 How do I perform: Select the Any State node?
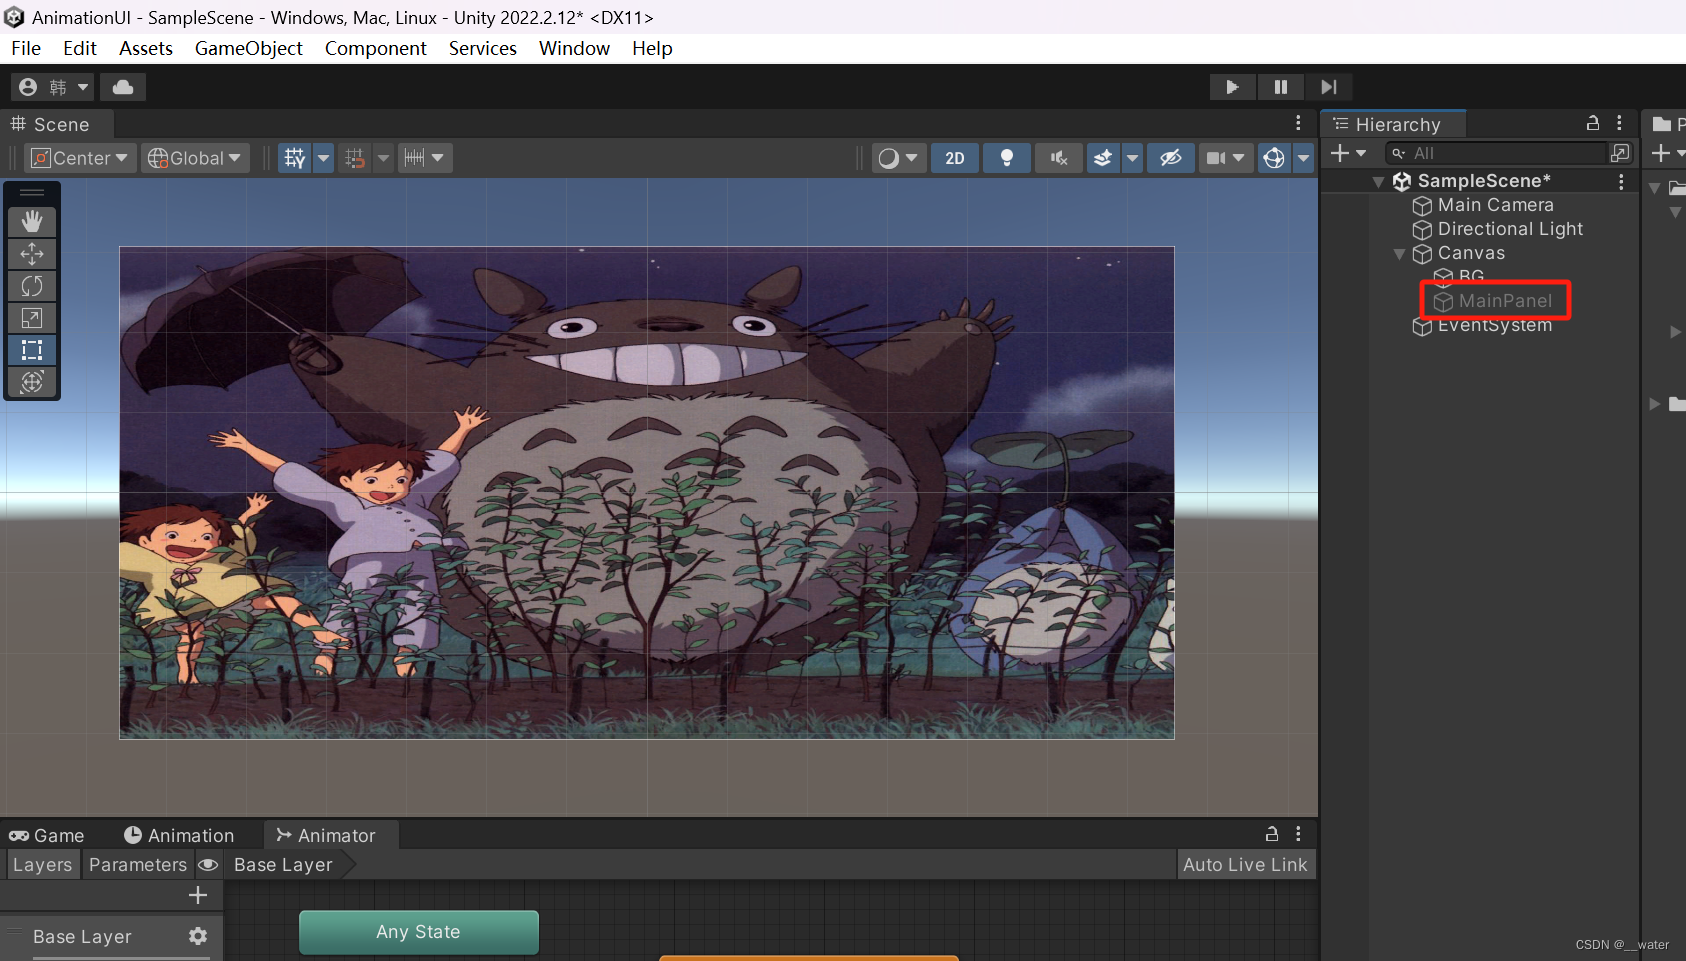tap(418, 932)
